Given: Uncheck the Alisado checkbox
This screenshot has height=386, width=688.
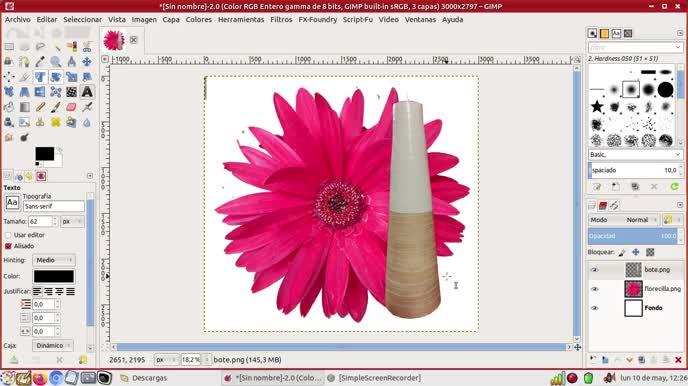Looking at the screenshot, I should [8, 246].
